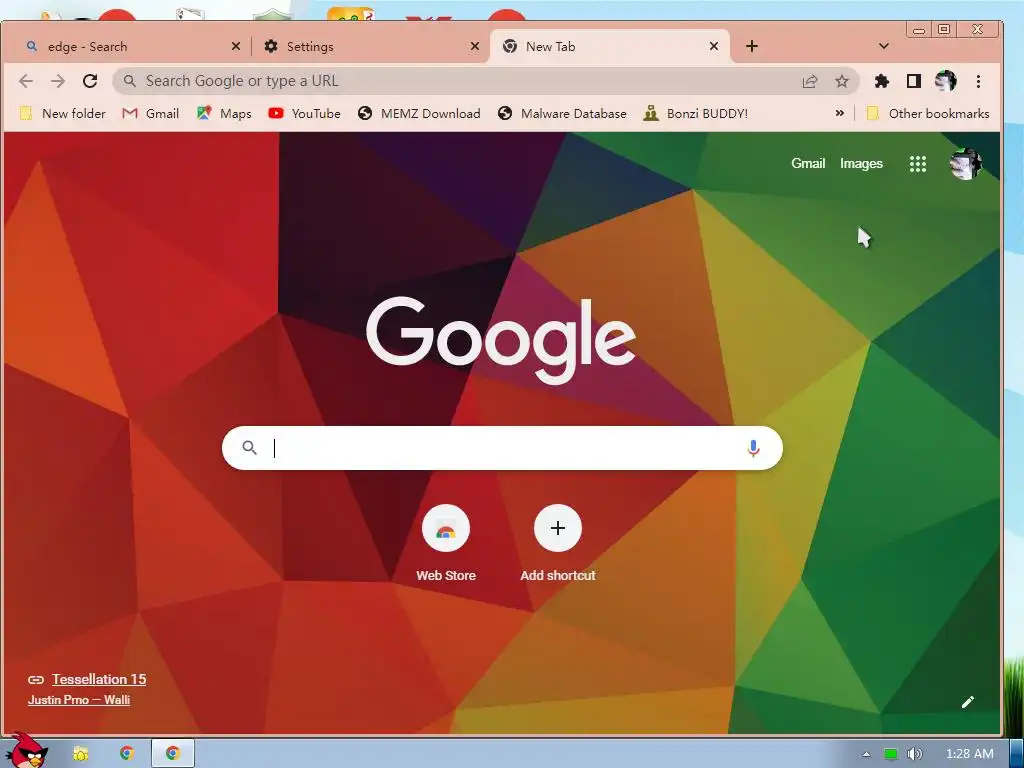1024x768 pixels.
Task: Open the Angry Birds start button
Action: (26, 751)
